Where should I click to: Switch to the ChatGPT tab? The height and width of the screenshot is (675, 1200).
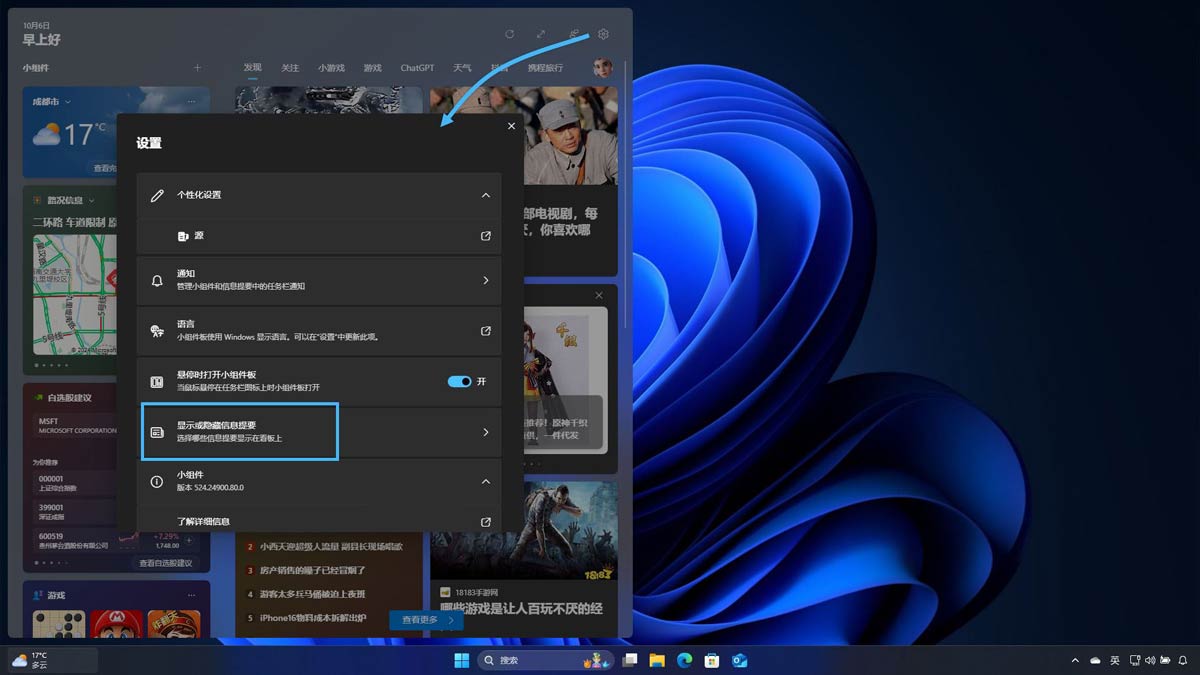click(x=417, y=68)
